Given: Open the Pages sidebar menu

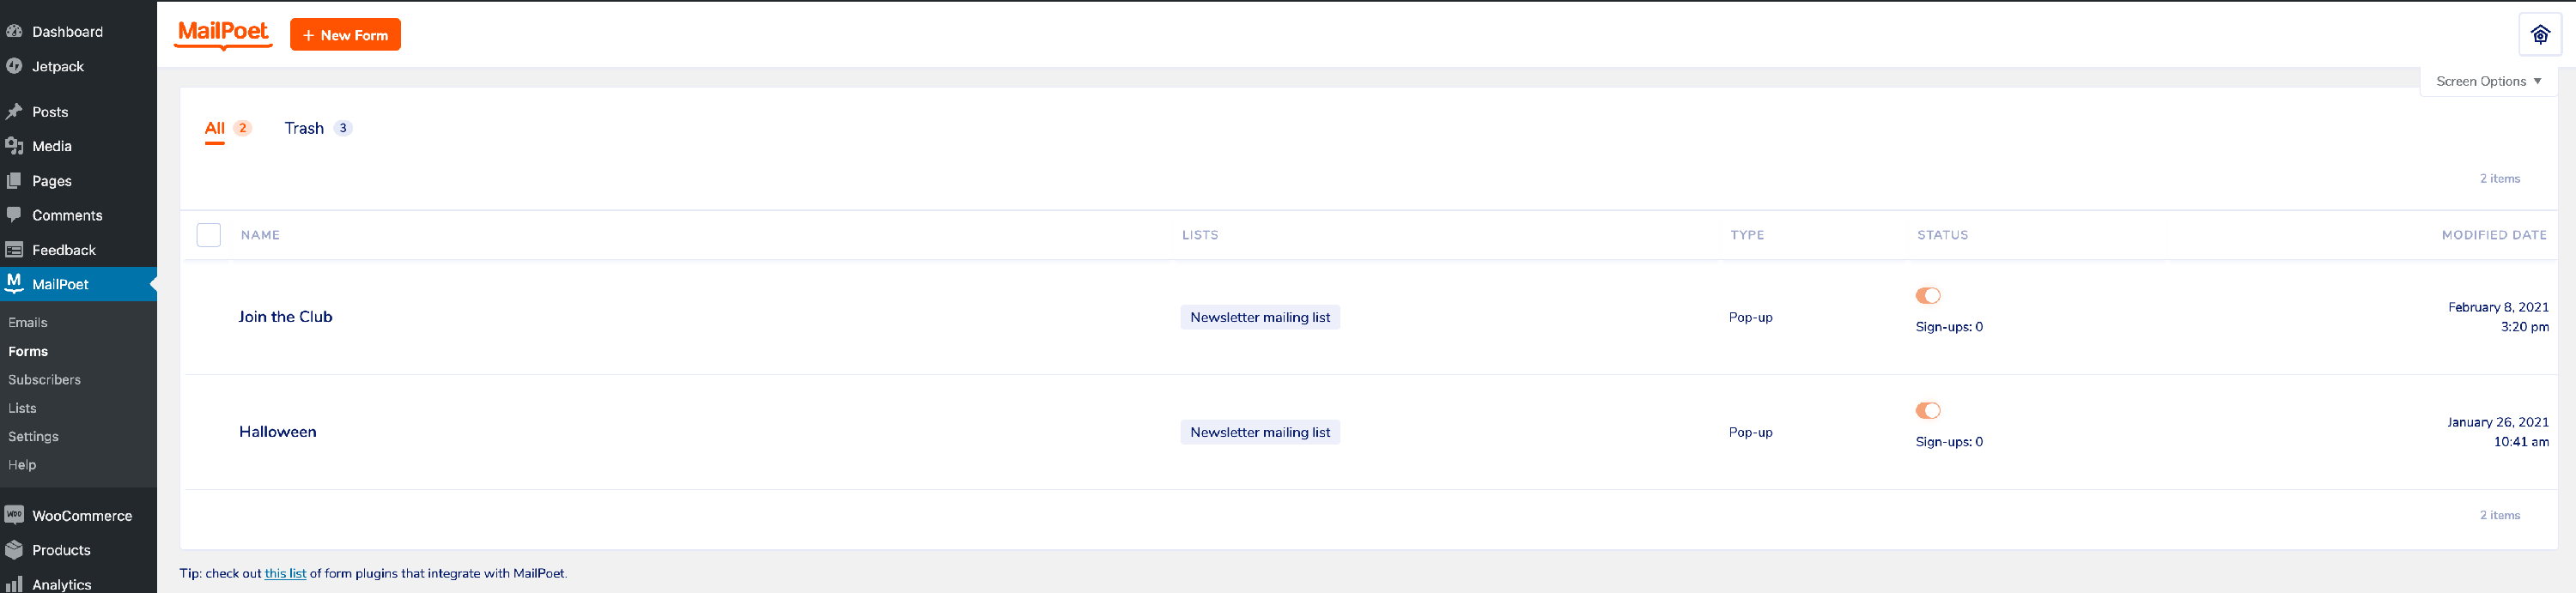Looking at the screenshot, I should point(51,181).
